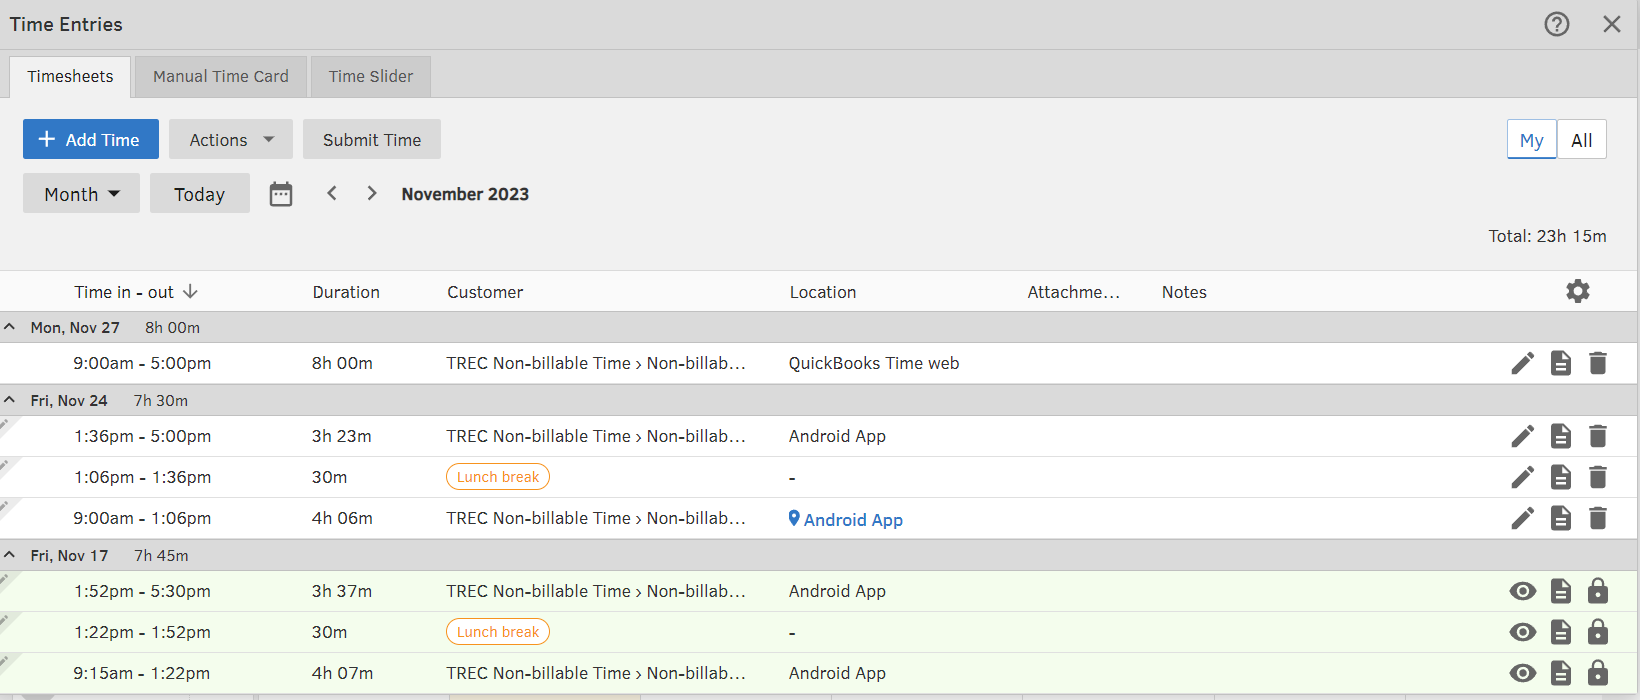Collapse the Mon, Nov 27 group

pyautogui.click(x=10, y=327)
